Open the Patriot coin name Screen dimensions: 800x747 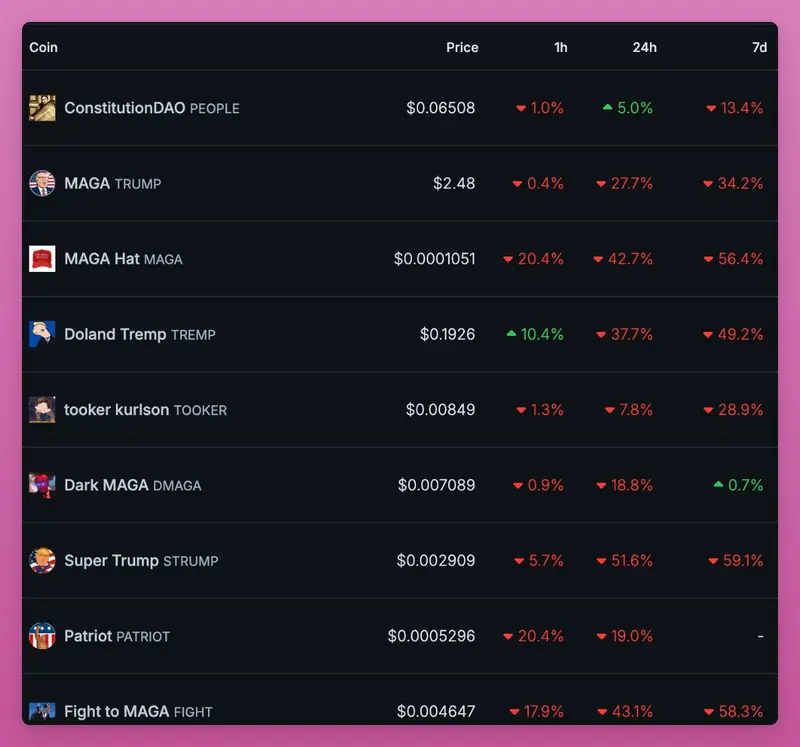[88, 636]
